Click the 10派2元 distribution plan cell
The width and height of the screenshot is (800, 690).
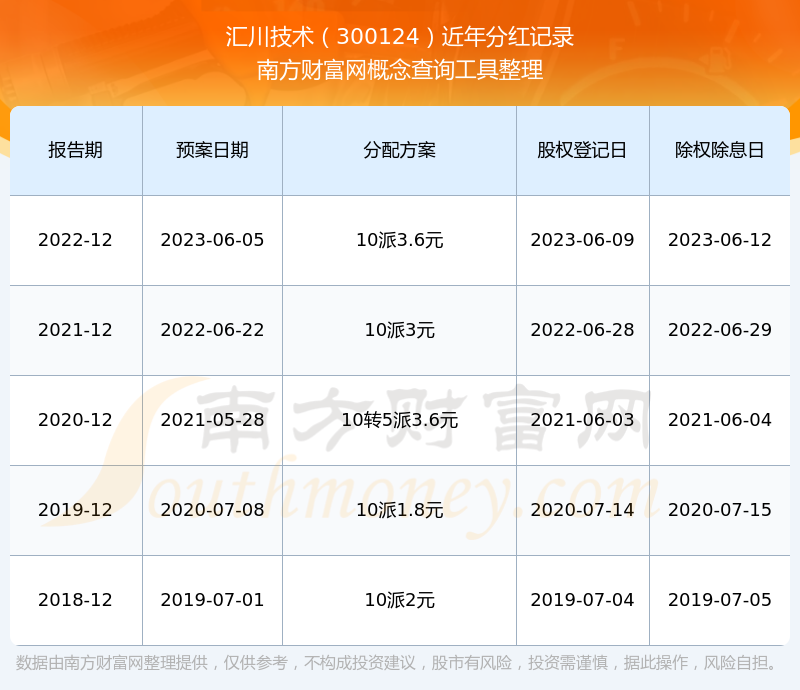[x=399, y=600]
